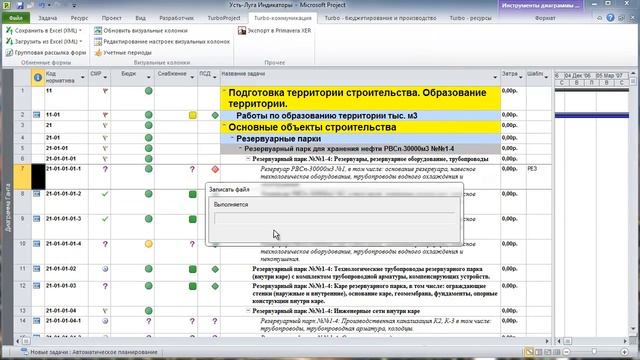The width and height of the screenshot is (640, 360).
Task: Click the zoom out minus status bar button
Action: (x=567, y=352)
